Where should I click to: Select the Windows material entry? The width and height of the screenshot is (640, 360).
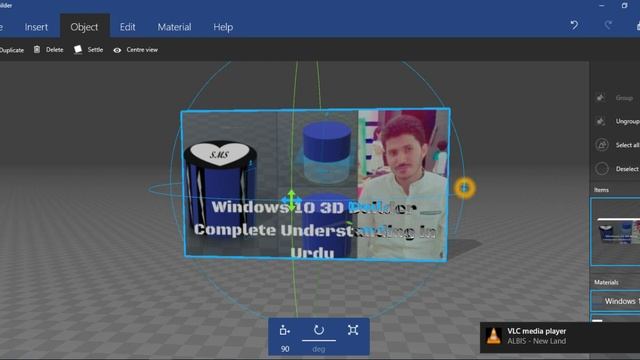click(616, 301)
